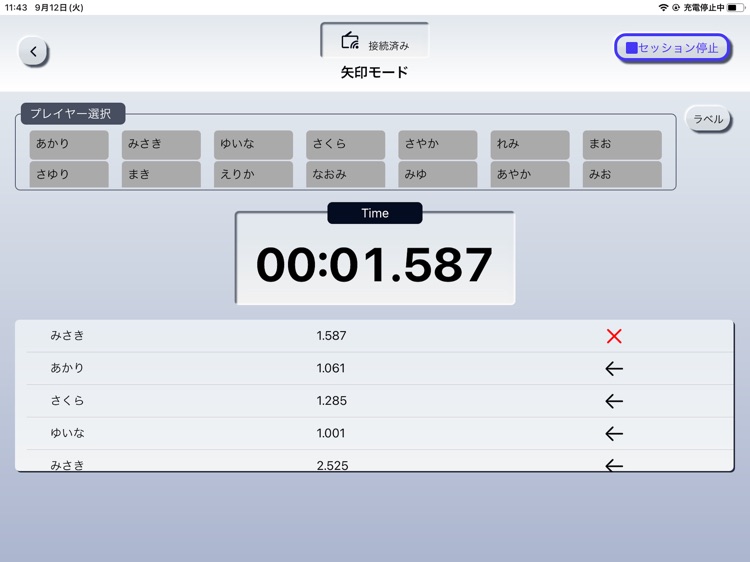
Task: Tap the 9月12日(火) date in the status bar
Action: [59, 7]
